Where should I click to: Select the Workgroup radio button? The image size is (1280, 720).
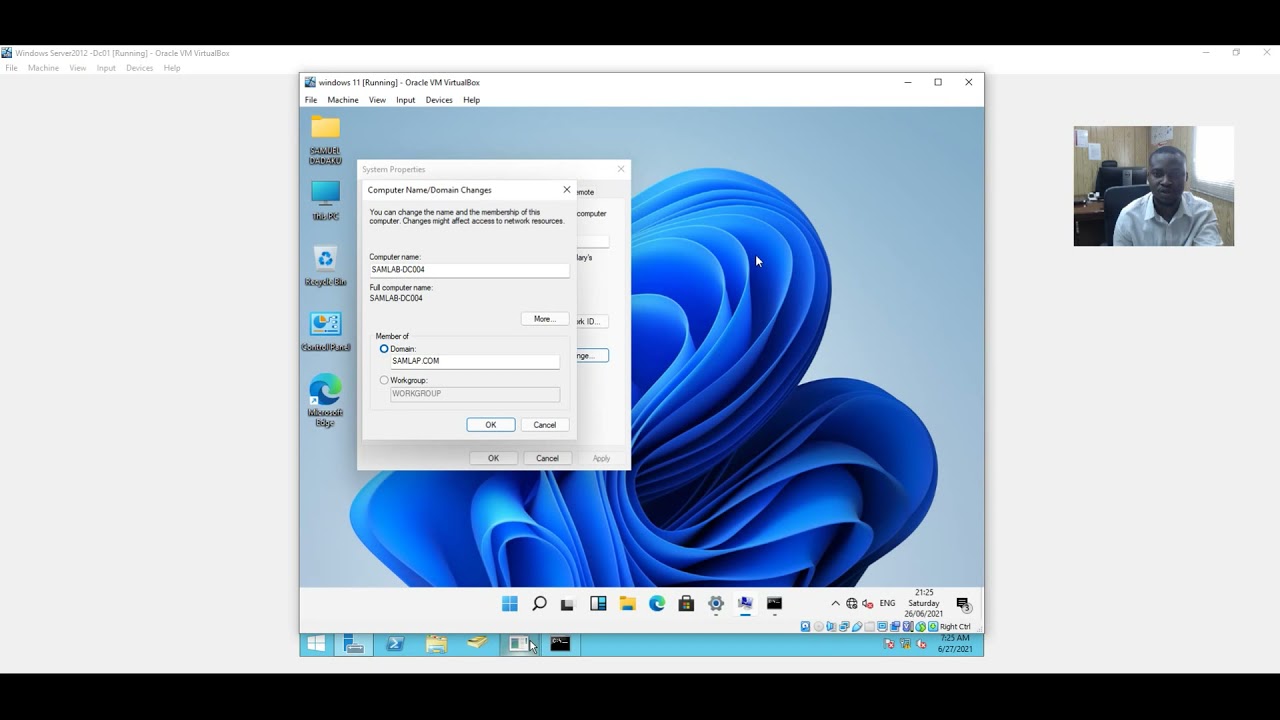[384, 380]
